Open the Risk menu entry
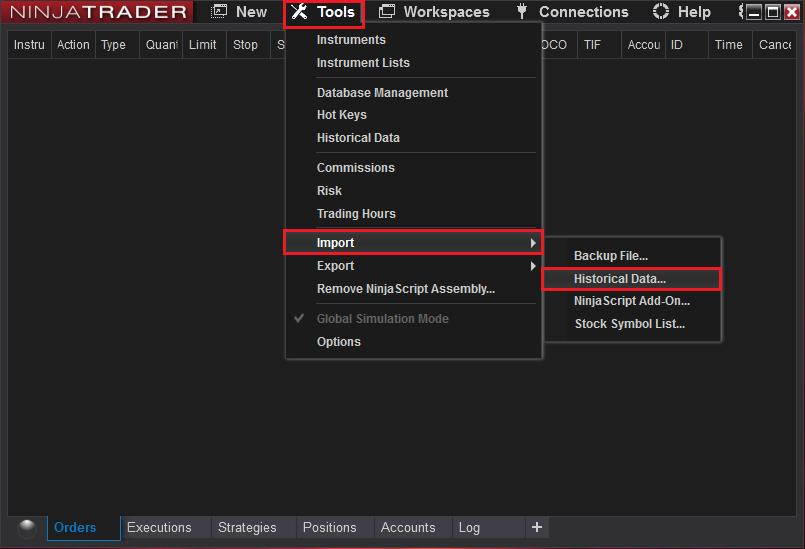805x549 pixels. coord(329,191)
